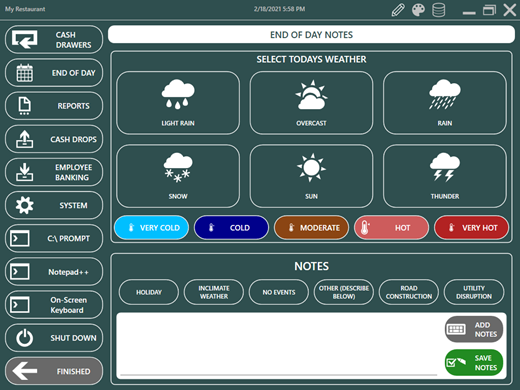Toggle the Road Construction note tag
Image resolution: width=520 pixels, height=390 pixels.
[x=409, y=292]
